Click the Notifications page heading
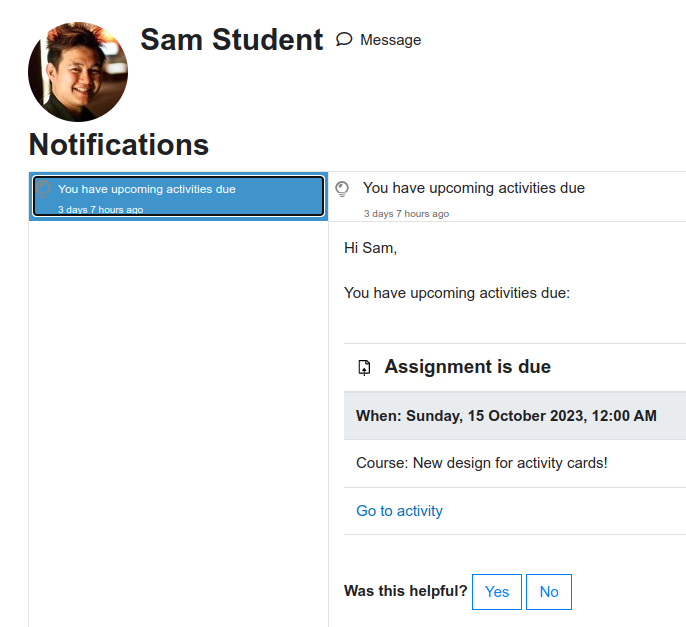 click(119, 144)
